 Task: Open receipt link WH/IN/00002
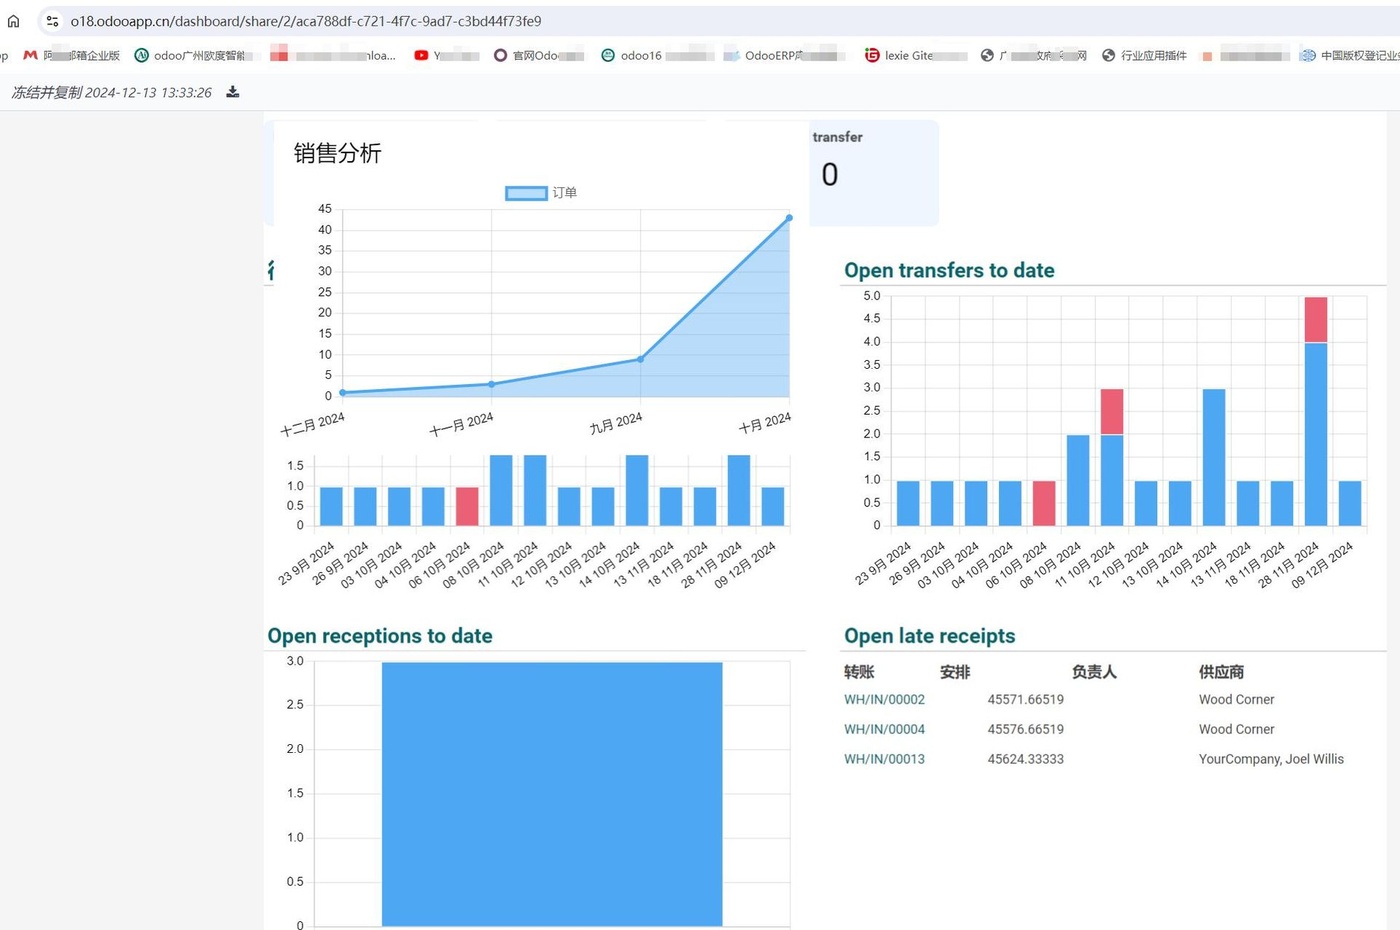coord(884,700)
